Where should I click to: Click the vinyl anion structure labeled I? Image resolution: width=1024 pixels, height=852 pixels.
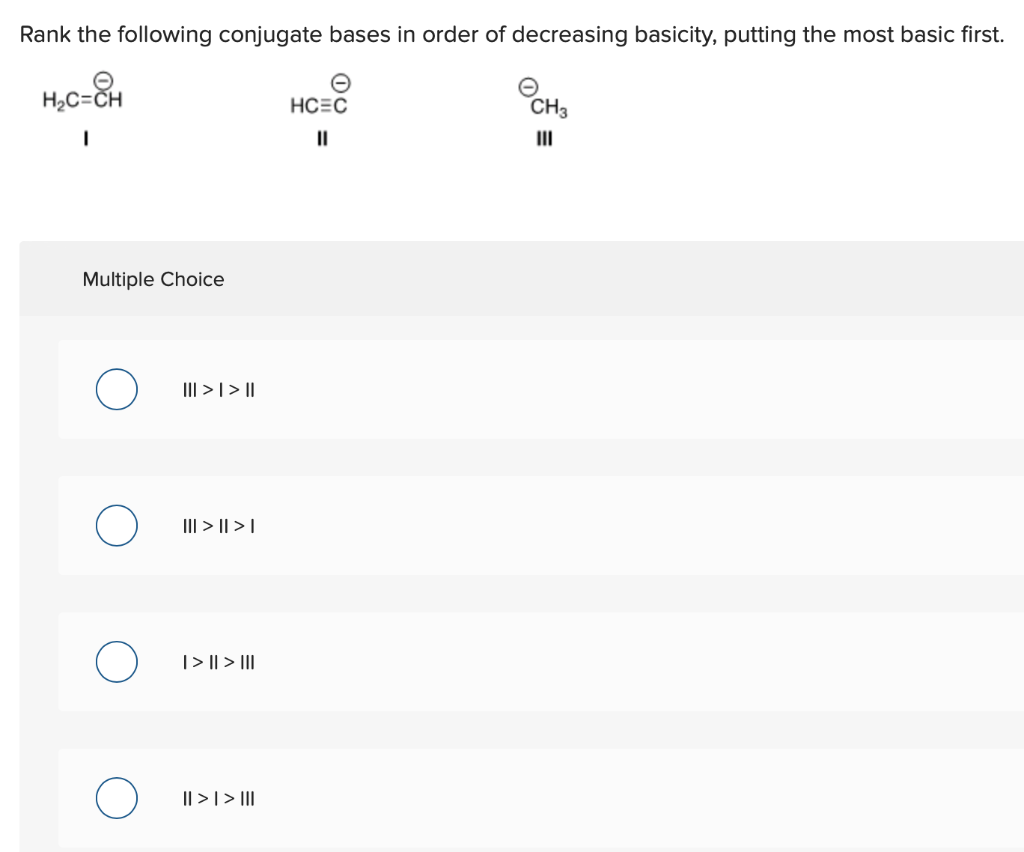pyautogui.click(x=83, y=99)
